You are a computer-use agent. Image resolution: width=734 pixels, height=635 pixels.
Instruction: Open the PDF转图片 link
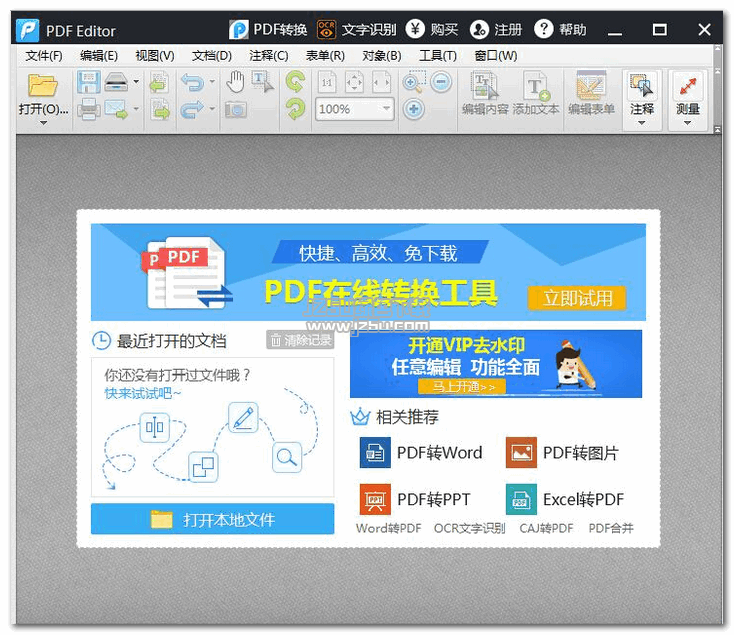click(x=562, y=453)
